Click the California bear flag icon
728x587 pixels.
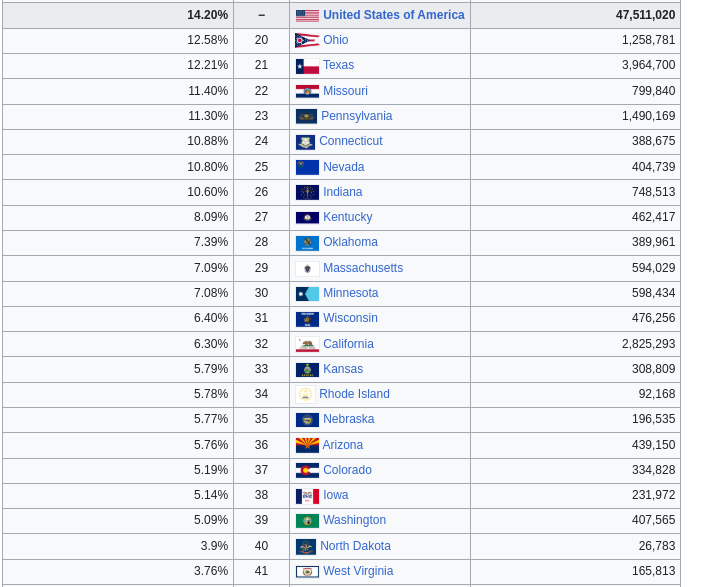(307, 345)
